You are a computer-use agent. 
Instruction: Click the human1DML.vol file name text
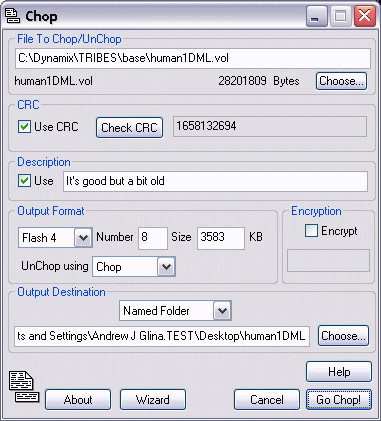(54, 81)
